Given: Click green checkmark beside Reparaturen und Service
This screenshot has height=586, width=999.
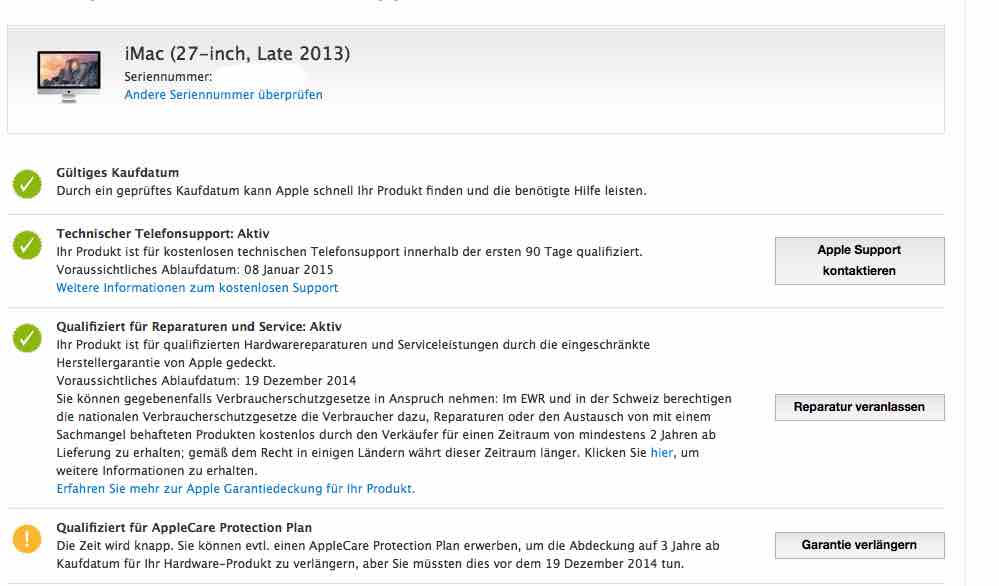Looking at the screenshot, I should click(27, 338).
